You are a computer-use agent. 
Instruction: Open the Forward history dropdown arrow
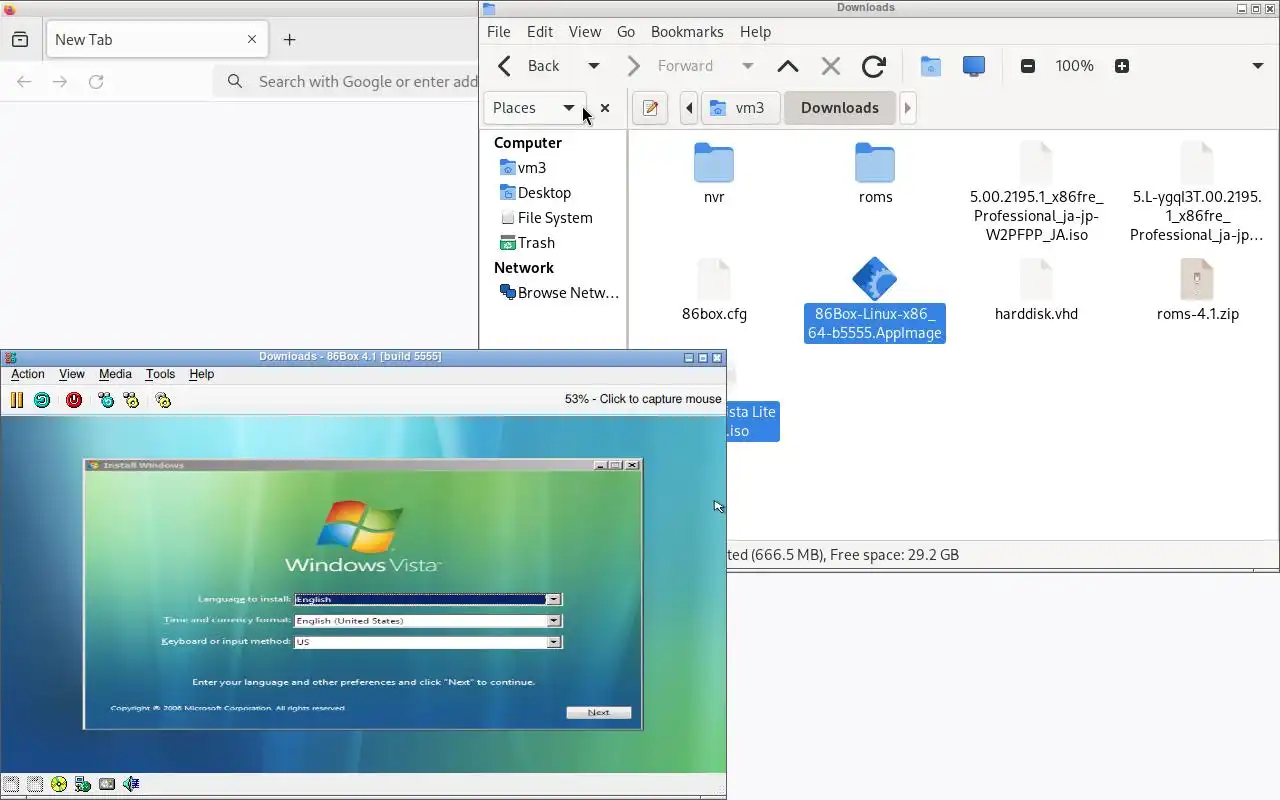747,66
